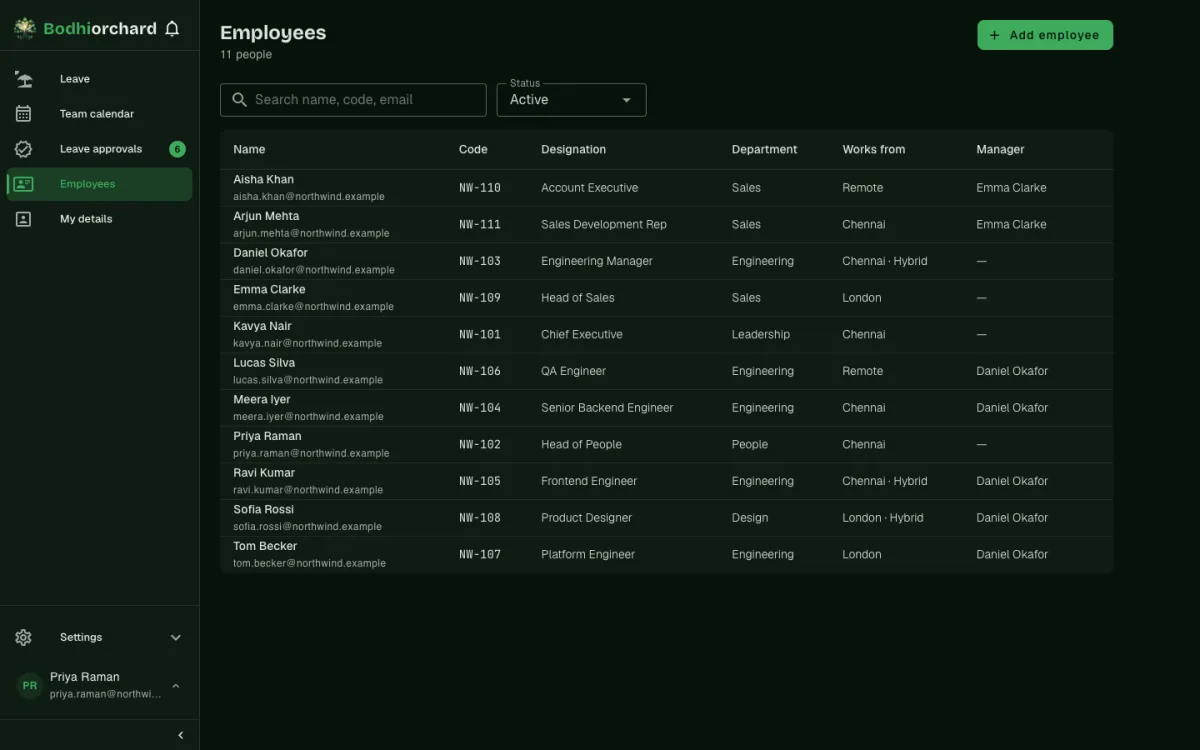
Task: Collapse the sidebar with the left chevron
Action: (x=181, y=735)
